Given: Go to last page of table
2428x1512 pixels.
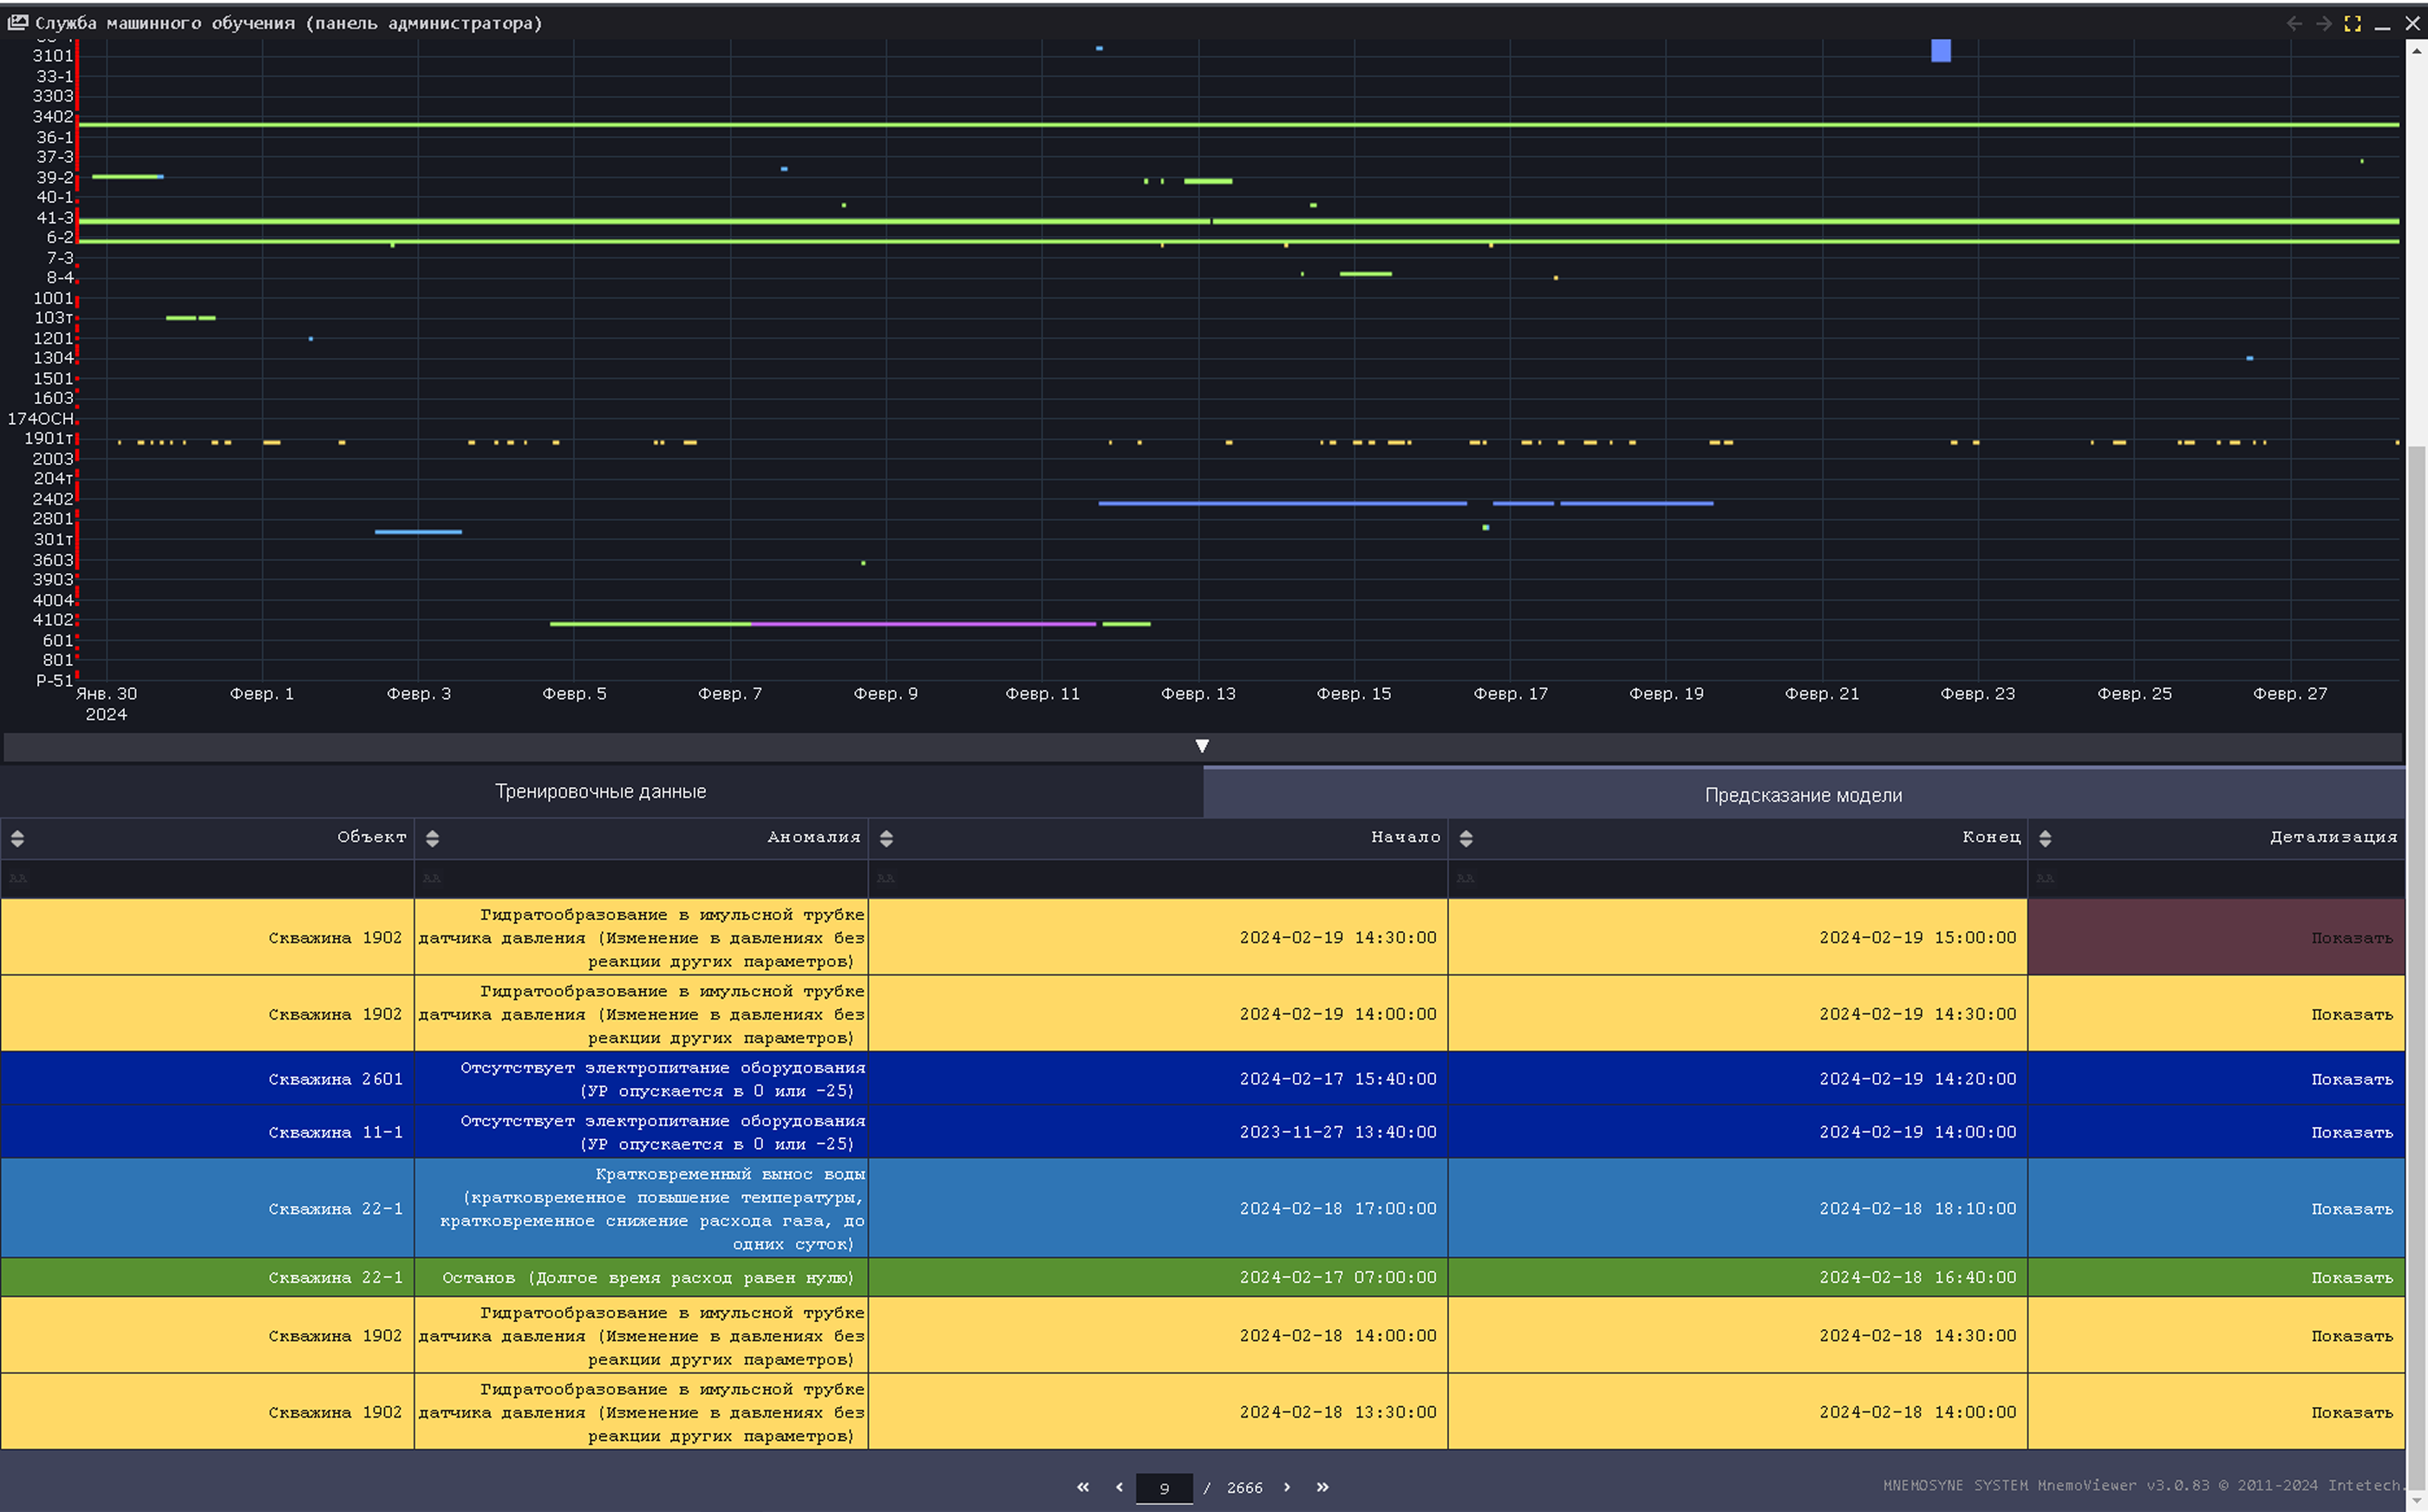Looking at the screenshot, I should coord(1322,1487).
